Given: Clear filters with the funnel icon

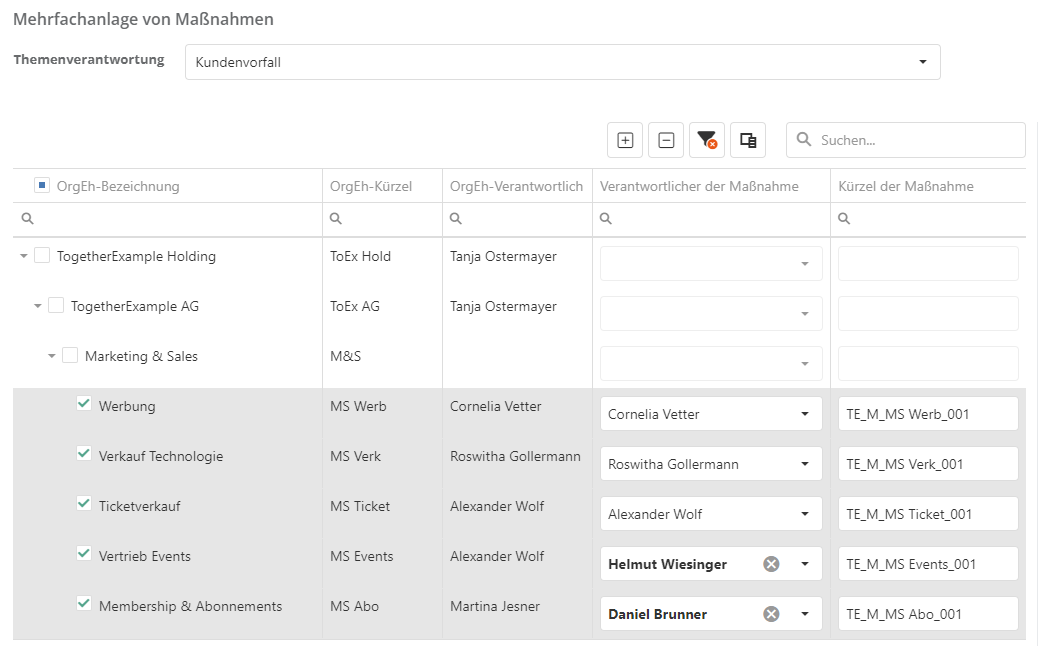Looking at the screenshot, I should [x=707, y=140].
